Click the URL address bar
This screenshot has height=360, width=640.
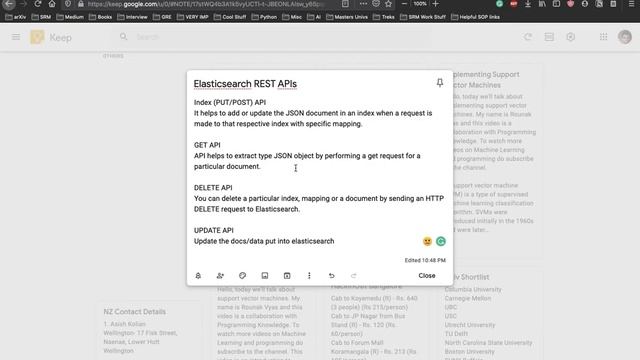206,4
